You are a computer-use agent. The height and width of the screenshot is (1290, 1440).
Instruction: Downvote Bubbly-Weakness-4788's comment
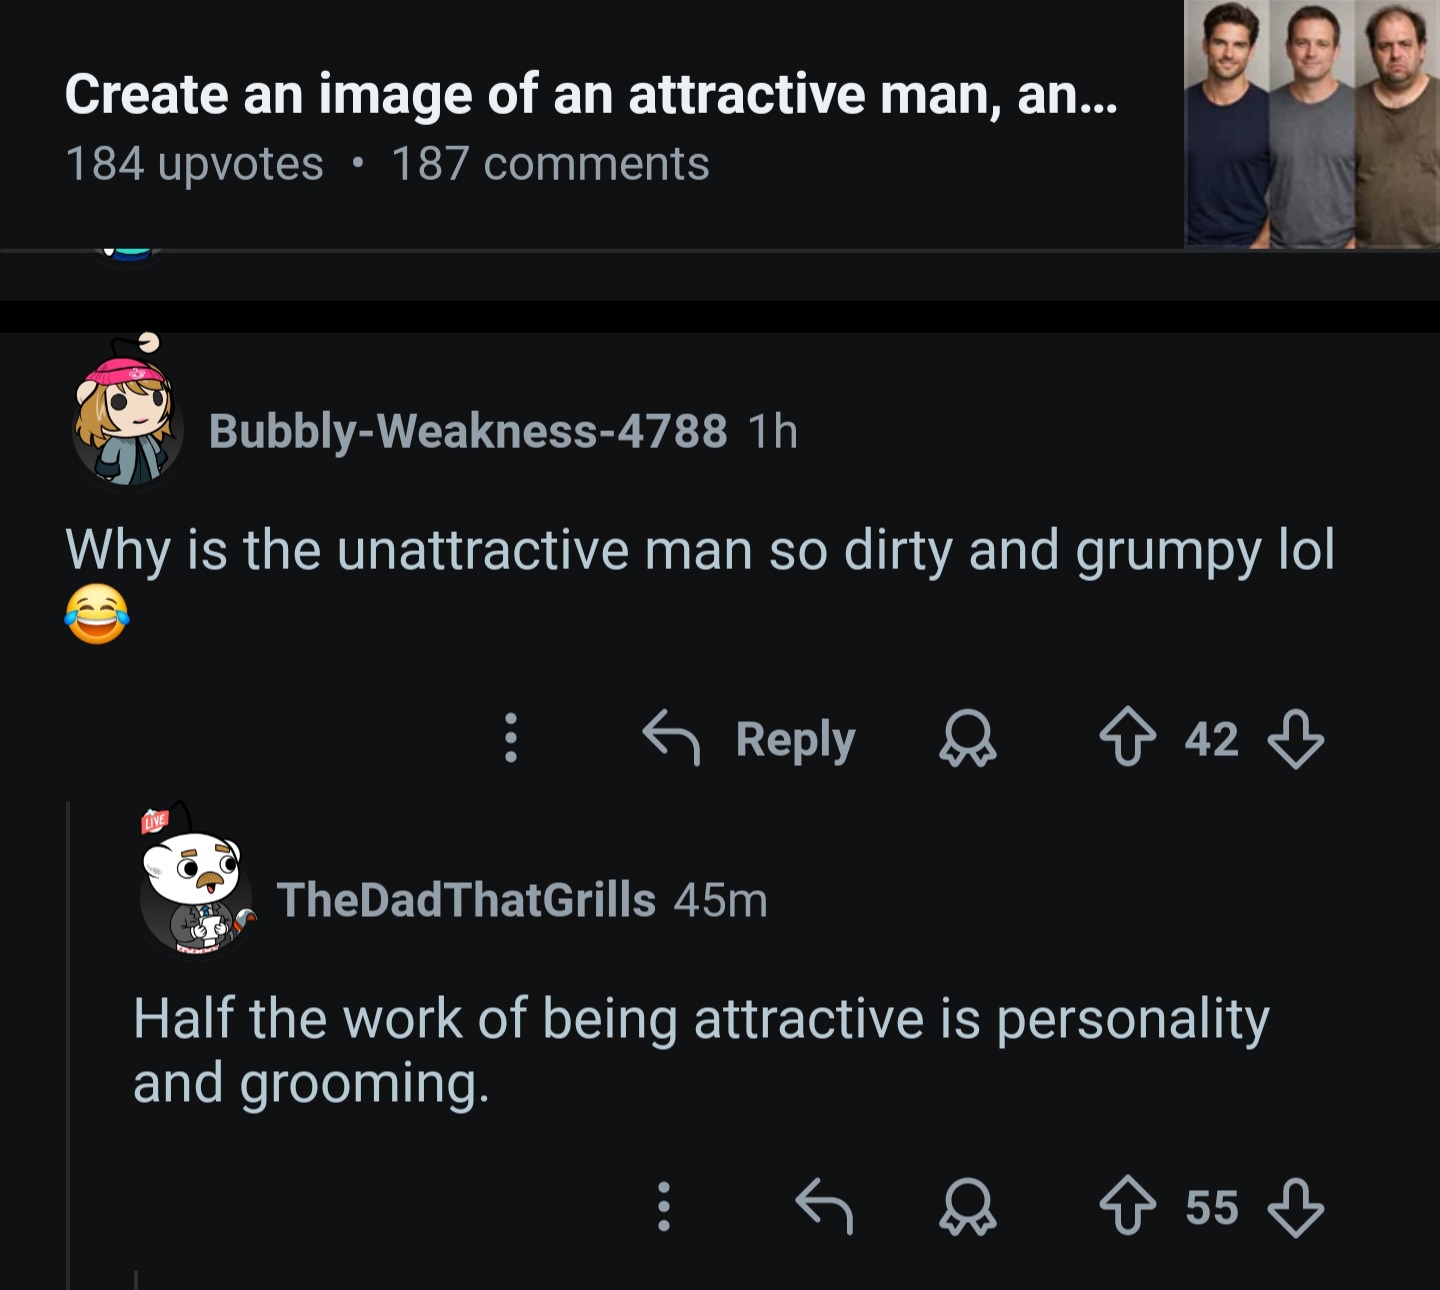pos(1295,739)
